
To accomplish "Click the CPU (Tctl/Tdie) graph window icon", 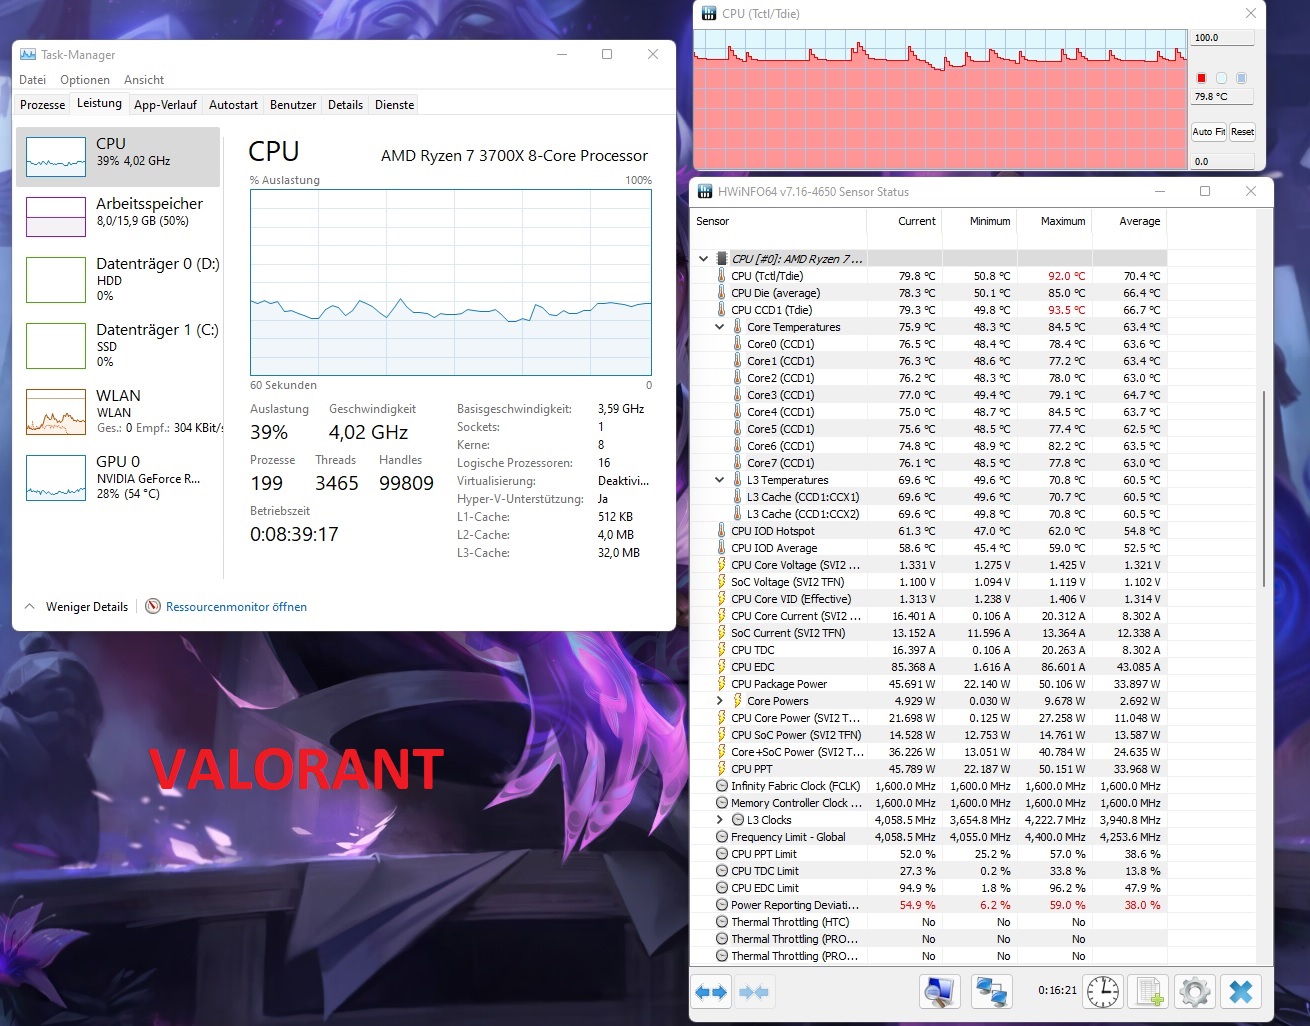I will point(709,14).
